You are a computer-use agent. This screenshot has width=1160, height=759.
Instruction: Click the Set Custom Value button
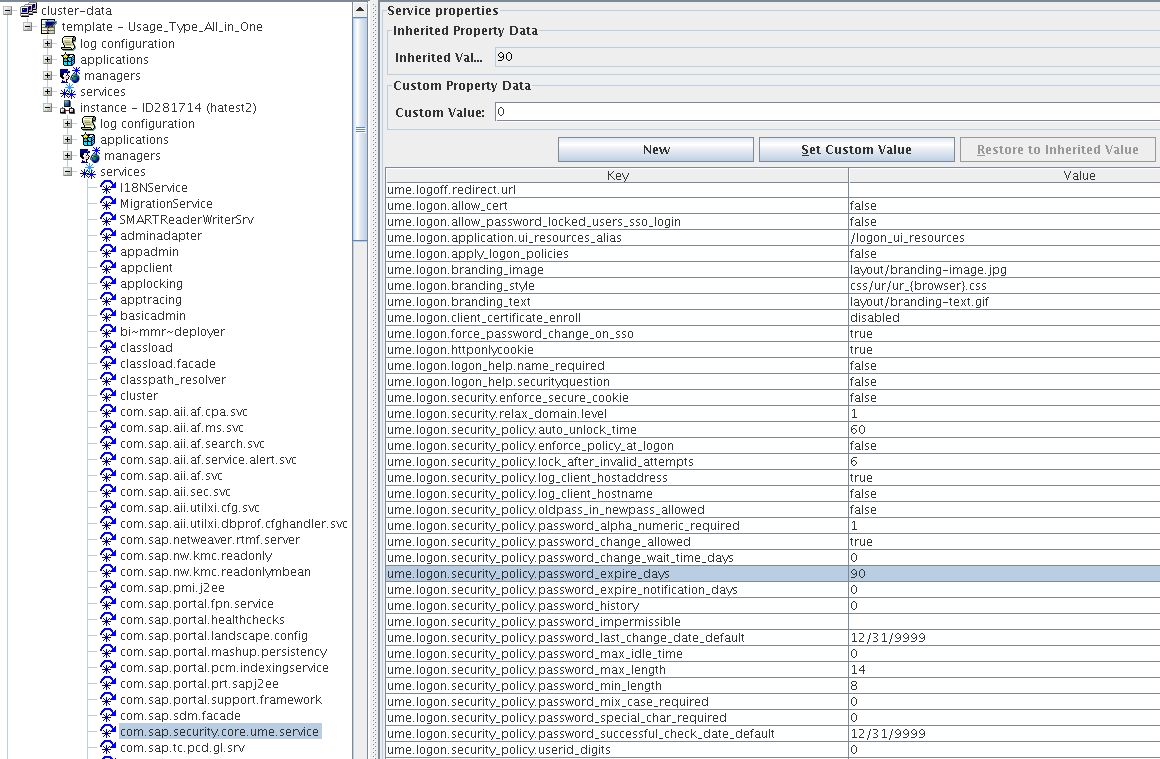point(856,148)
